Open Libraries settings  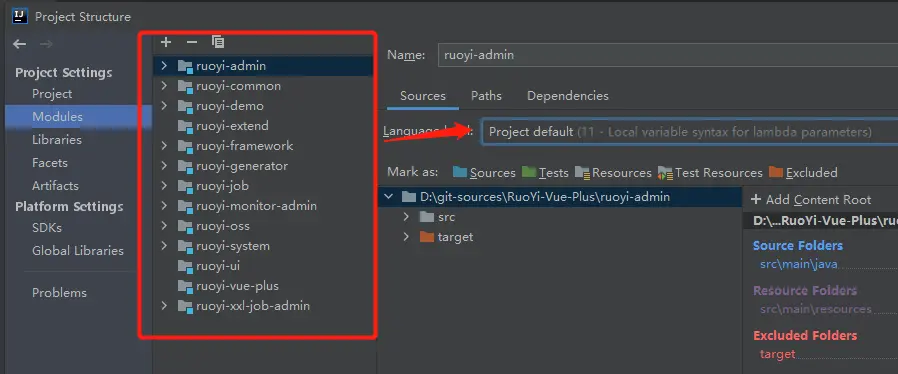tap(57, 140)
